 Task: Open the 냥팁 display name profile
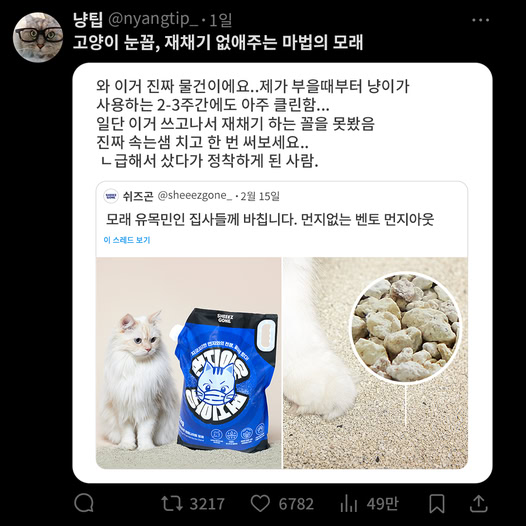pos(88,20)
